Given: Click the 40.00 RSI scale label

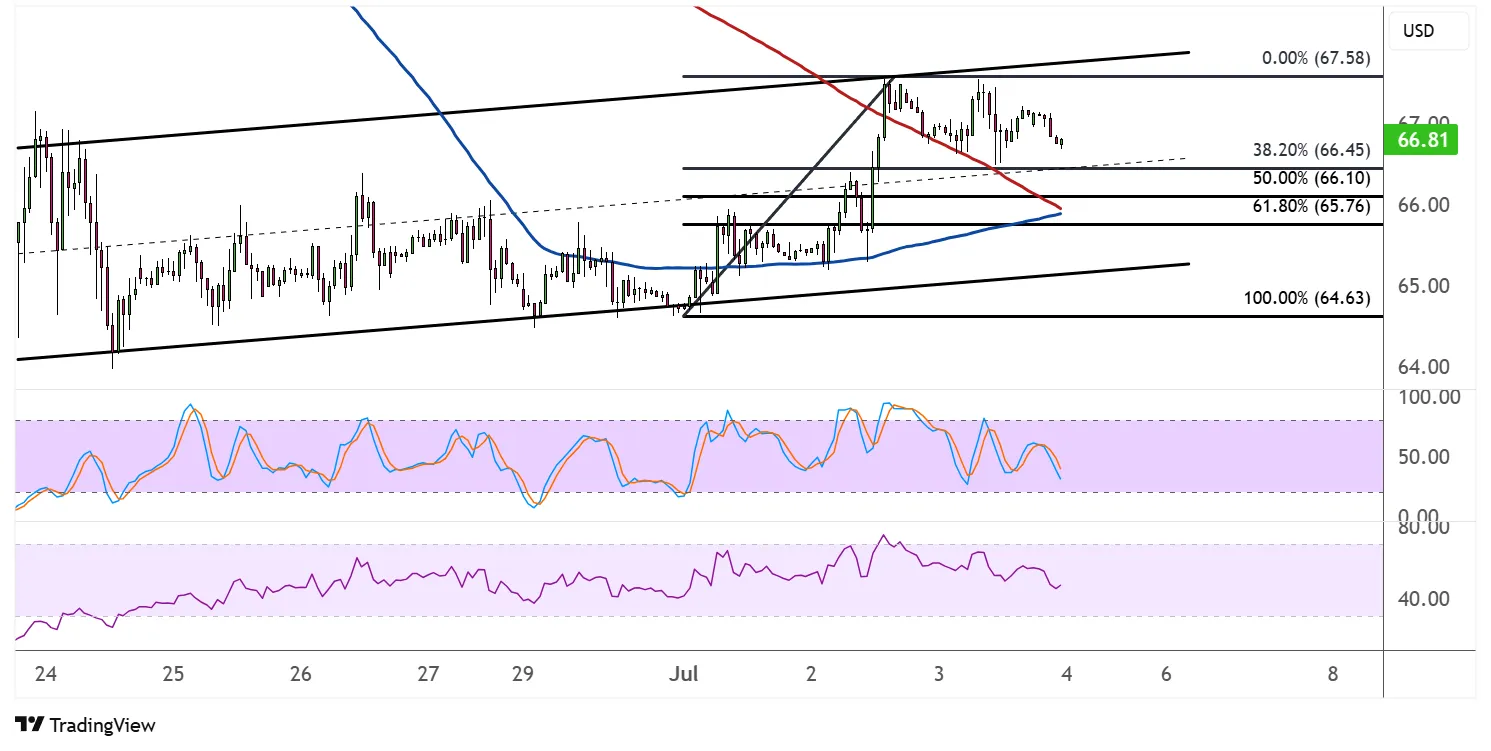Looking at the screenshot, I should click(1425, 599).
